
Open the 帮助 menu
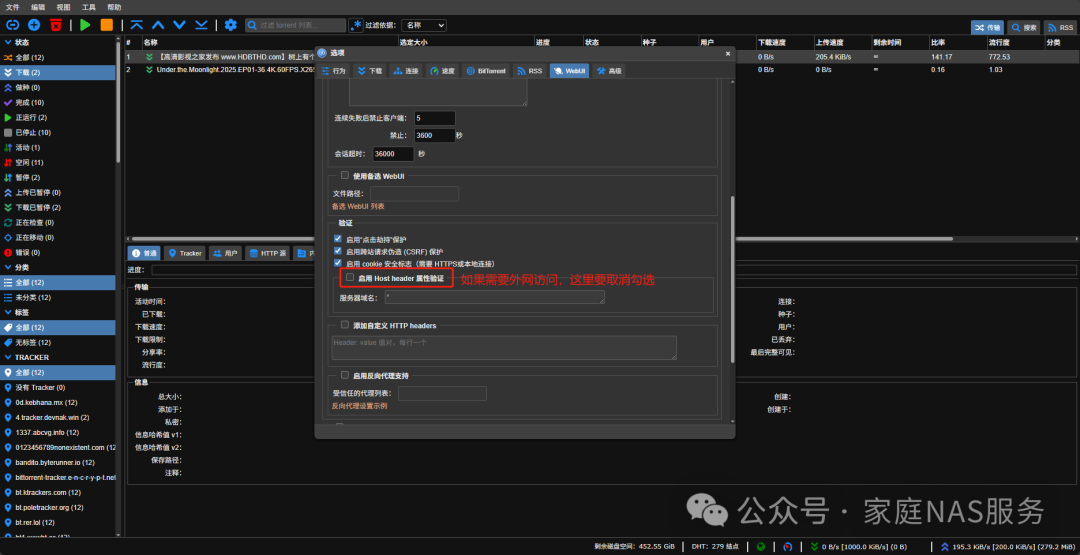114,7
